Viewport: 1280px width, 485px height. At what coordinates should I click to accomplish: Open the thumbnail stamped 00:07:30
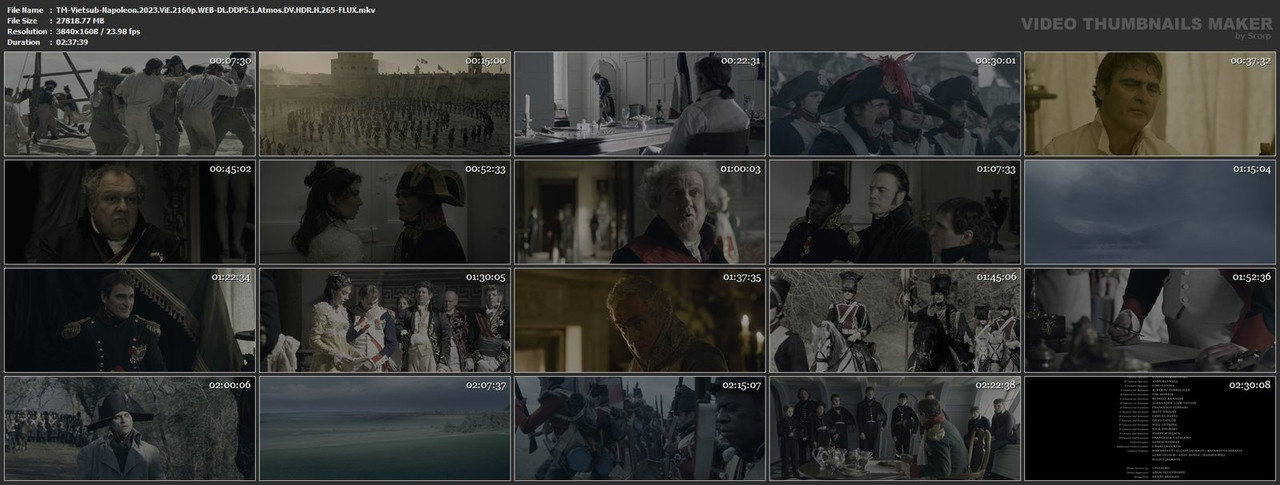130,103
